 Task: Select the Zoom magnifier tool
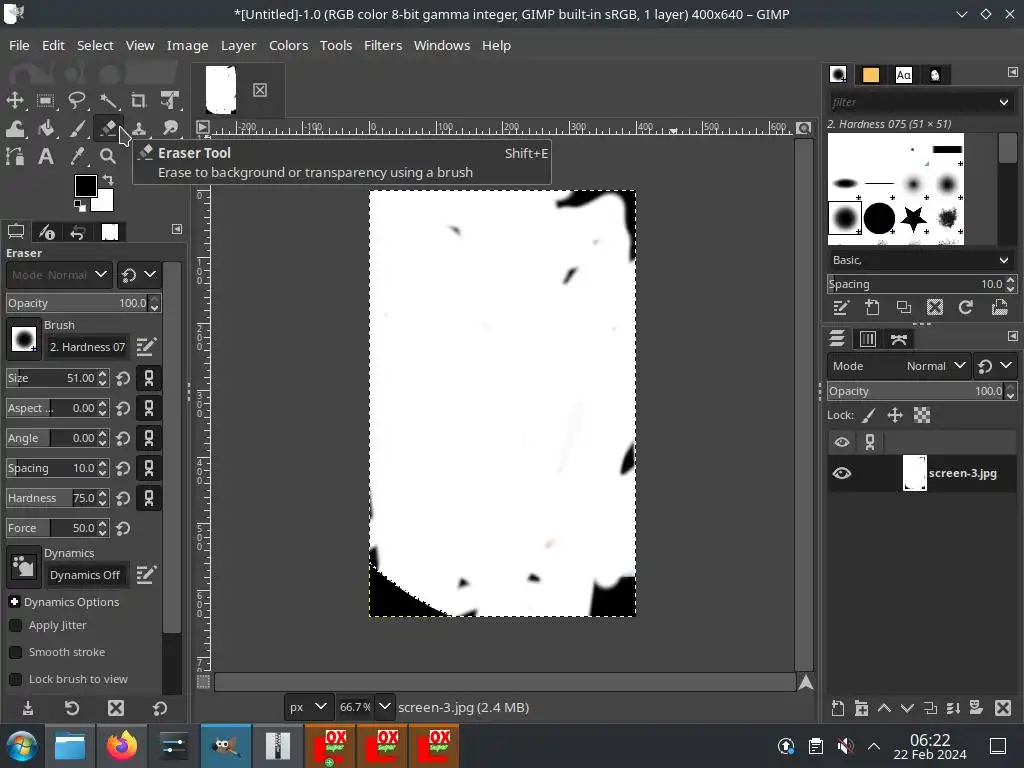click(108, 156)
